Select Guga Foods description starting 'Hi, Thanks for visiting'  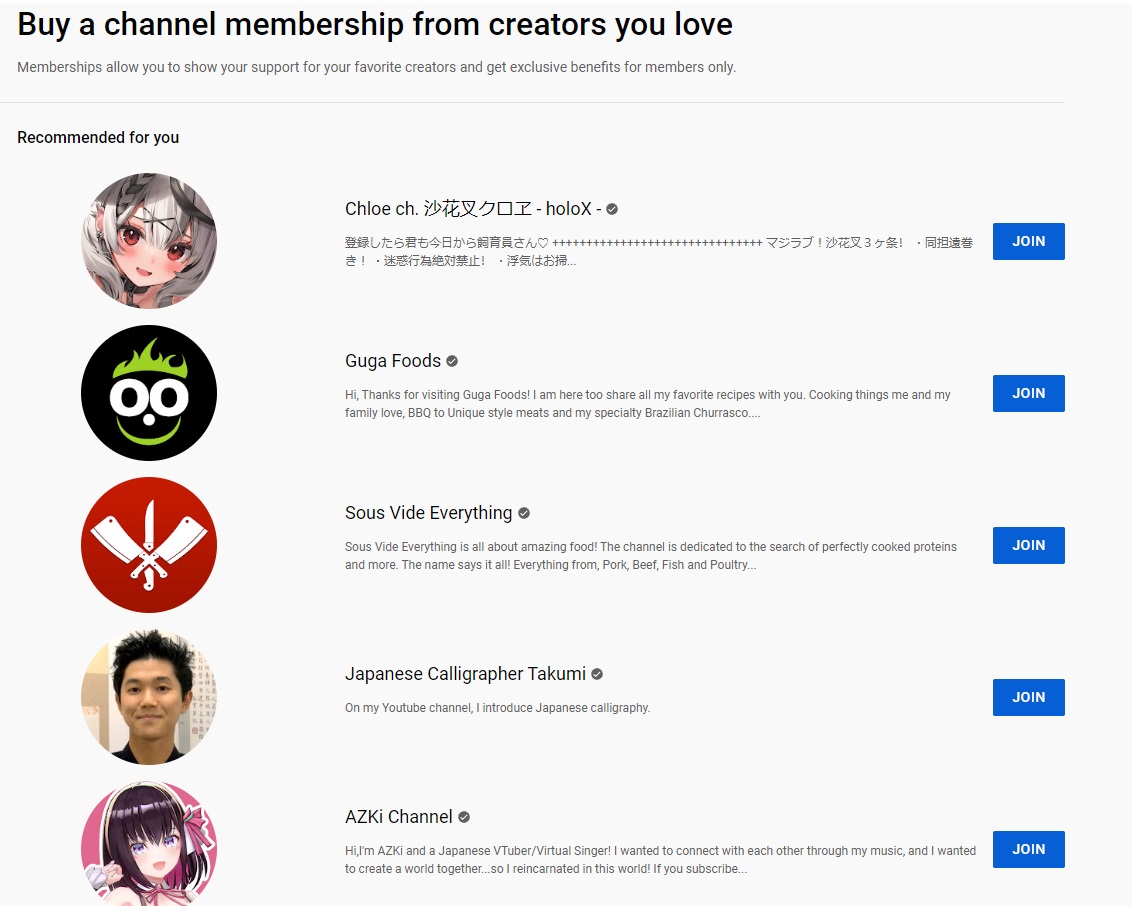[648, 404]
